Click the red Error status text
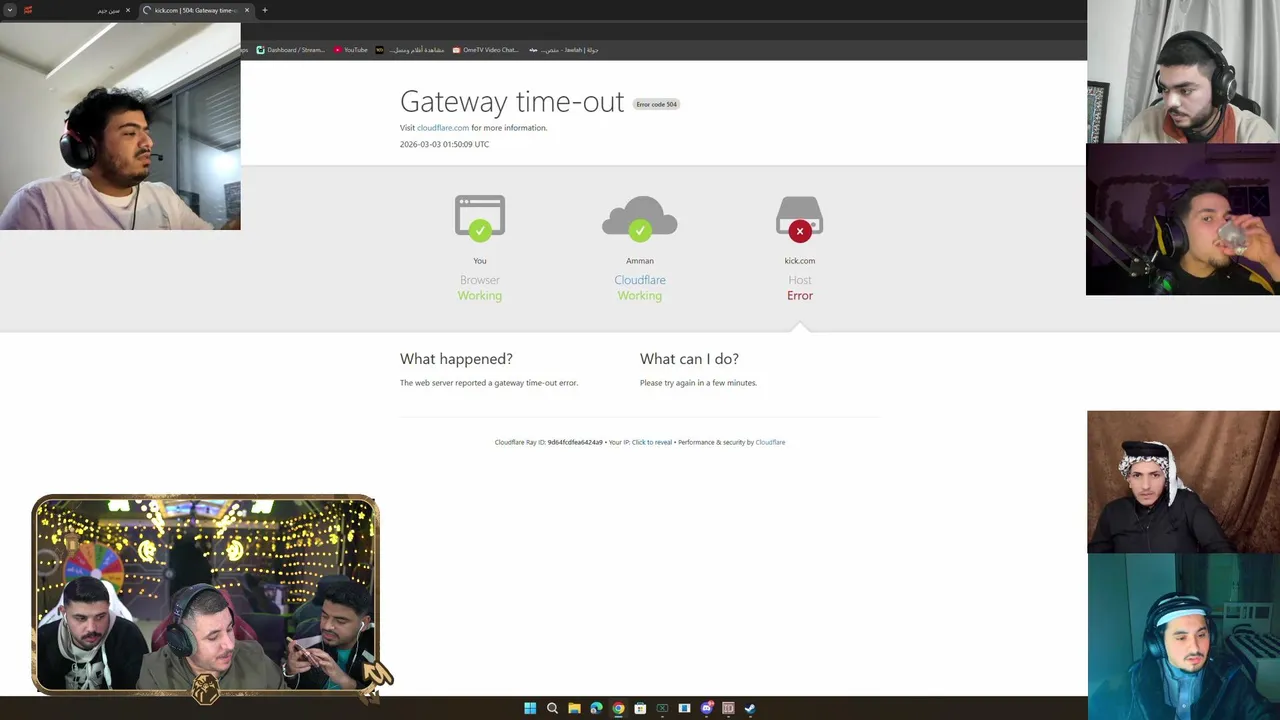 click(800, 296)
